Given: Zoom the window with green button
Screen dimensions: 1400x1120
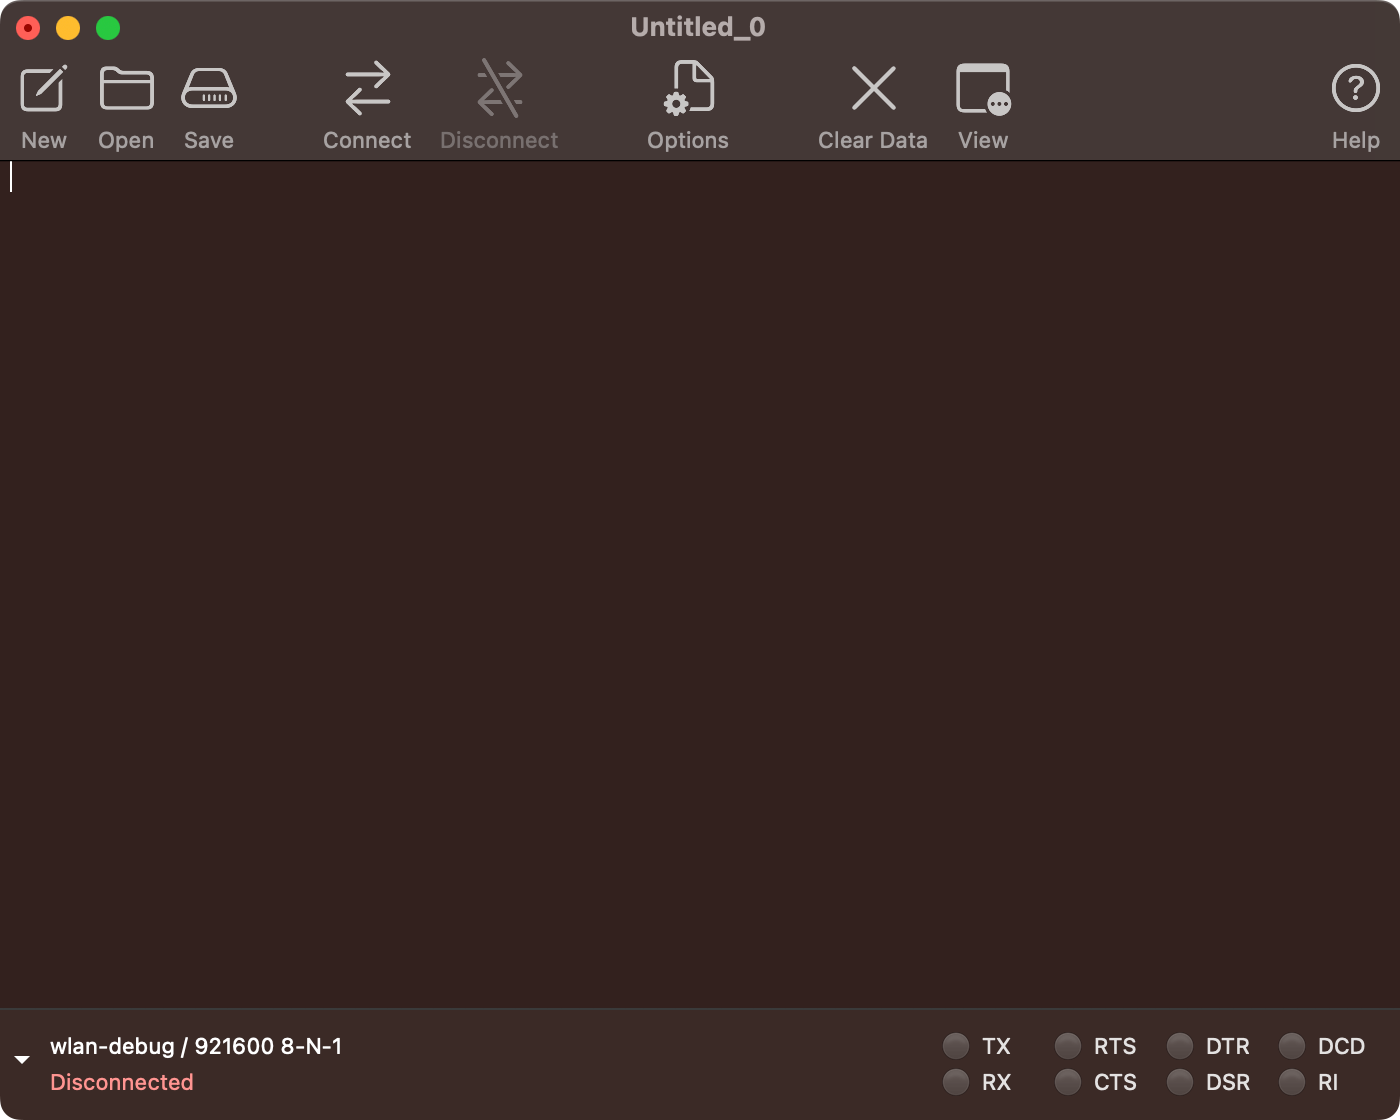Looking at the screenshot, I should (x=108, y=28).
